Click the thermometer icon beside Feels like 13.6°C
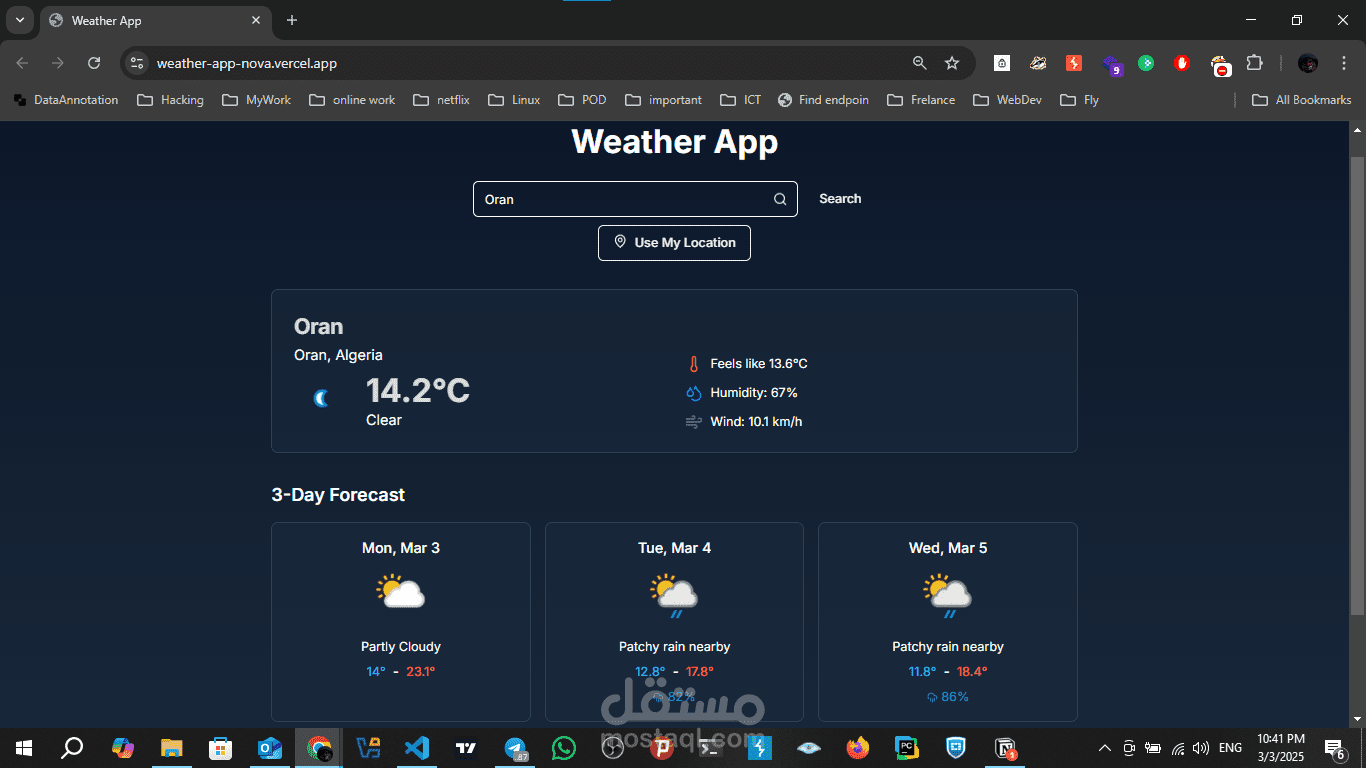 694,363
